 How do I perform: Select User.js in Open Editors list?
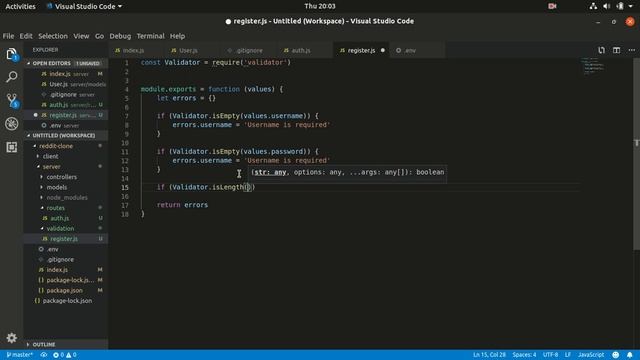pos(65,84)
